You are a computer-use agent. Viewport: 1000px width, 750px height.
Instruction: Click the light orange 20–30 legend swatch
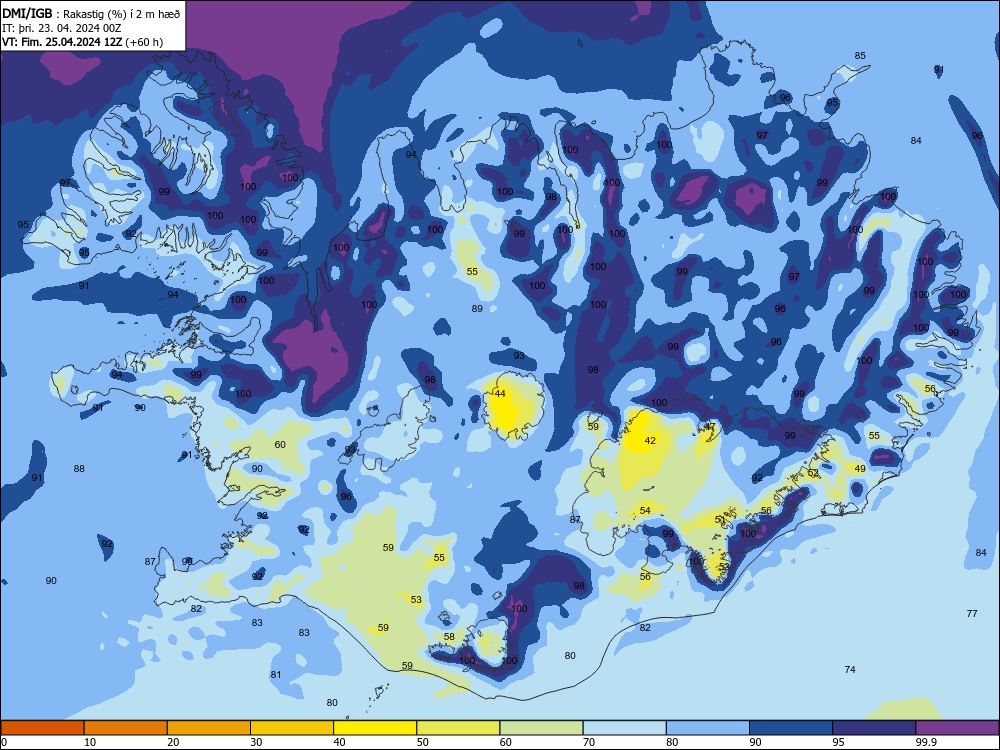209,728
